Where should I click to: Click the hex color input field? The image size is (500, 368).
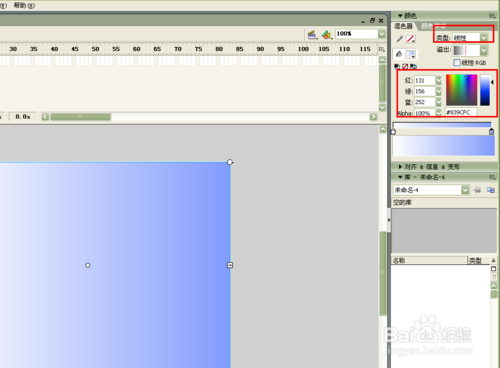click(461, 112)
